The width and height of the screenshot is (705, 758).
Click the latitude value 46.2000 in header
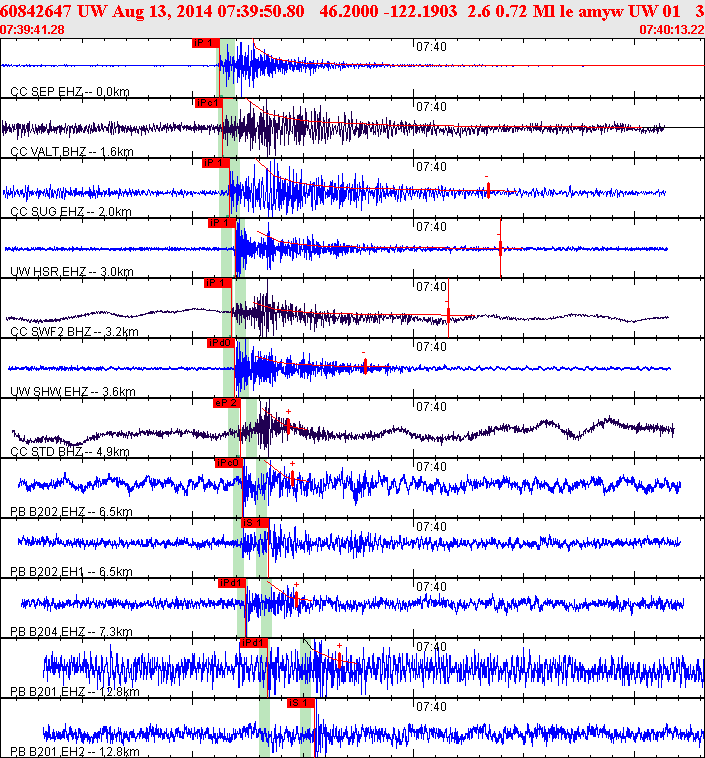click(349, 11)
